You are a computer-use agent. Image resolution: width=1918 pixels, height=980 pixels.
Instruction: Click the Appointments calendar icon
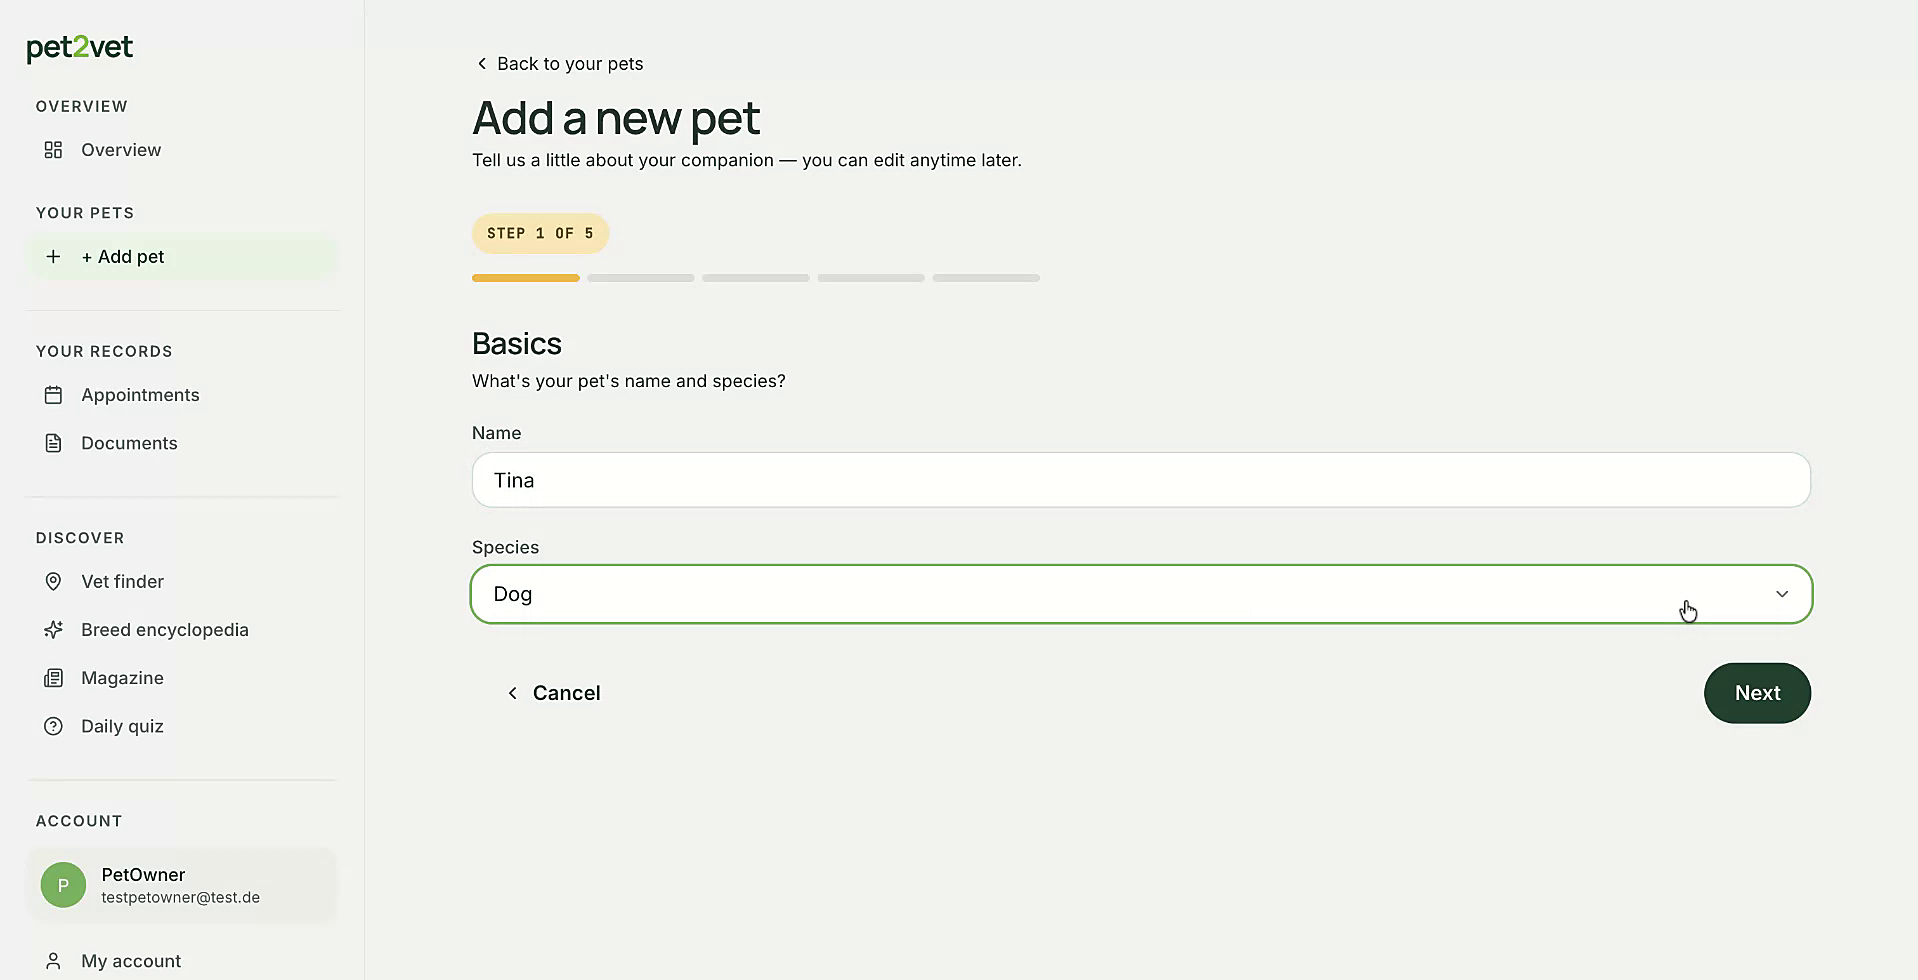point(53,395)
